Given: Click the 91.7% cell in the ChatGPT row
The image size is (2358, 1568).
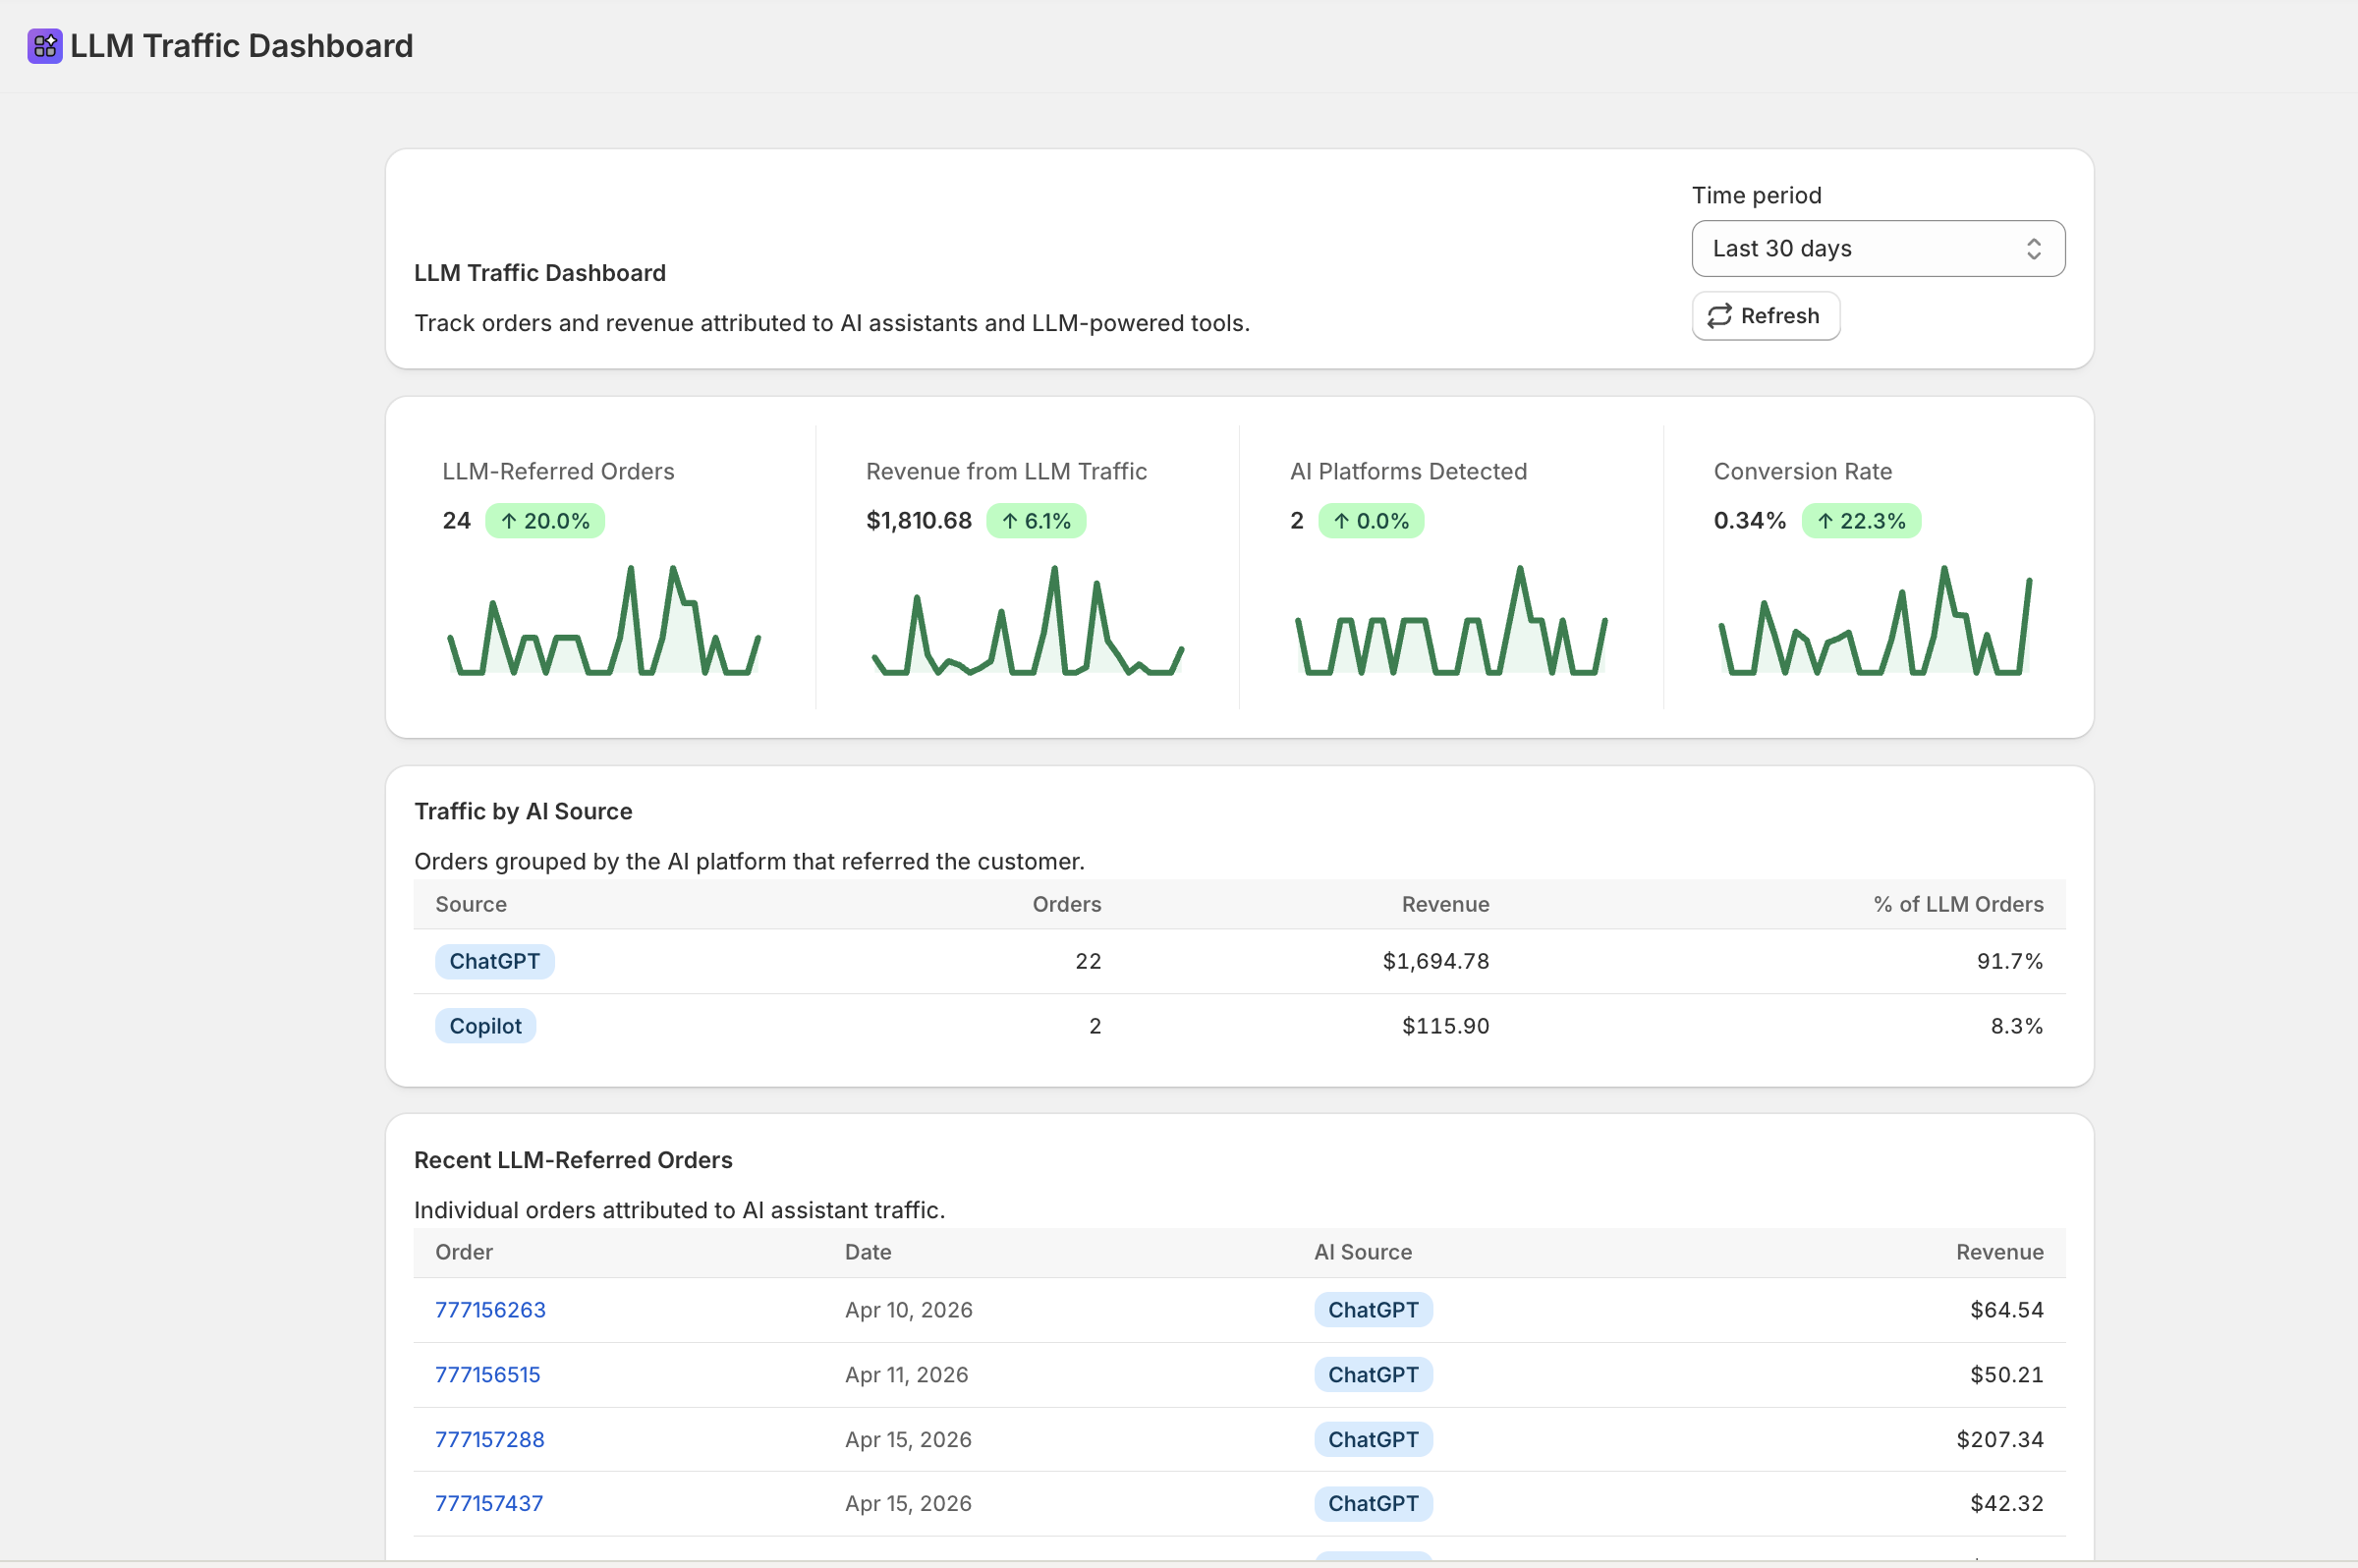Looking at the screenshot, I should tap(2010, 962).
